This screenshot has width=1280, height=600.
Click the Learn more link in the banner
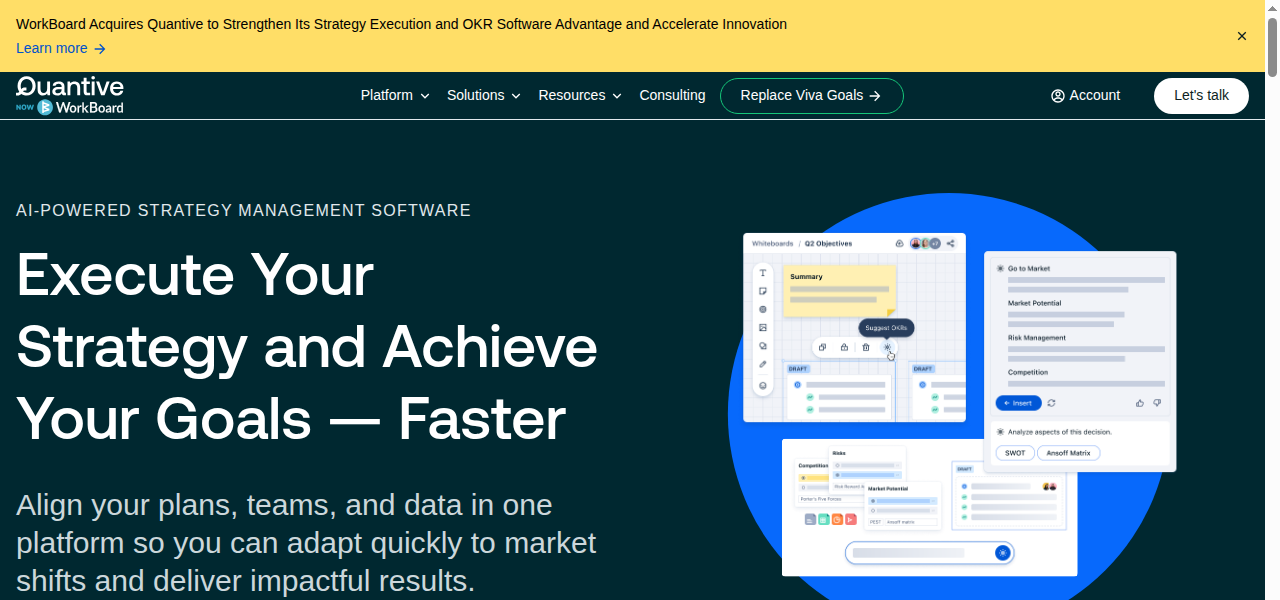pyautogui.click(x=52, y=48)
